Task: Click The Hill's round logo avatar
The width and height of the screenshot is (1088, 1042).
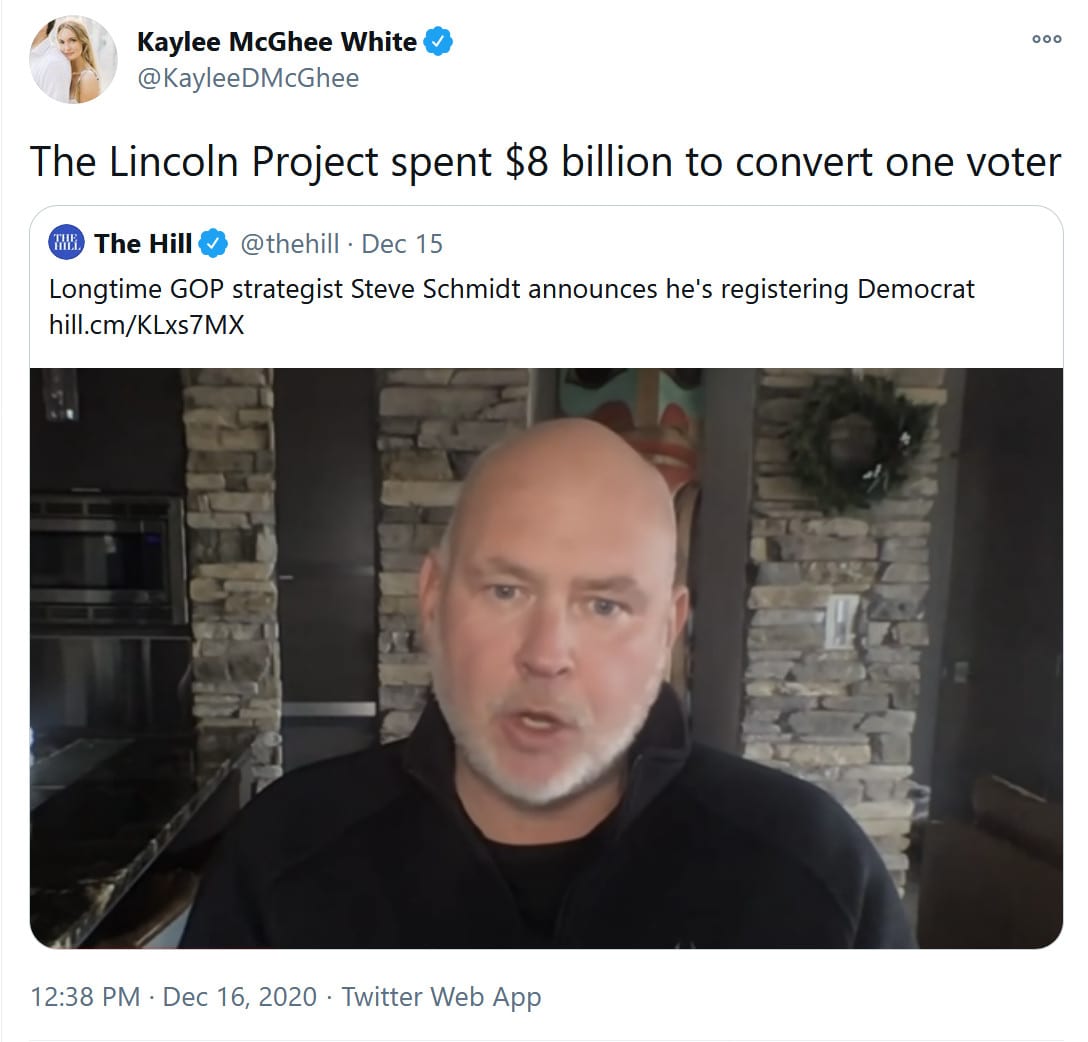Action: coord(67,243)
